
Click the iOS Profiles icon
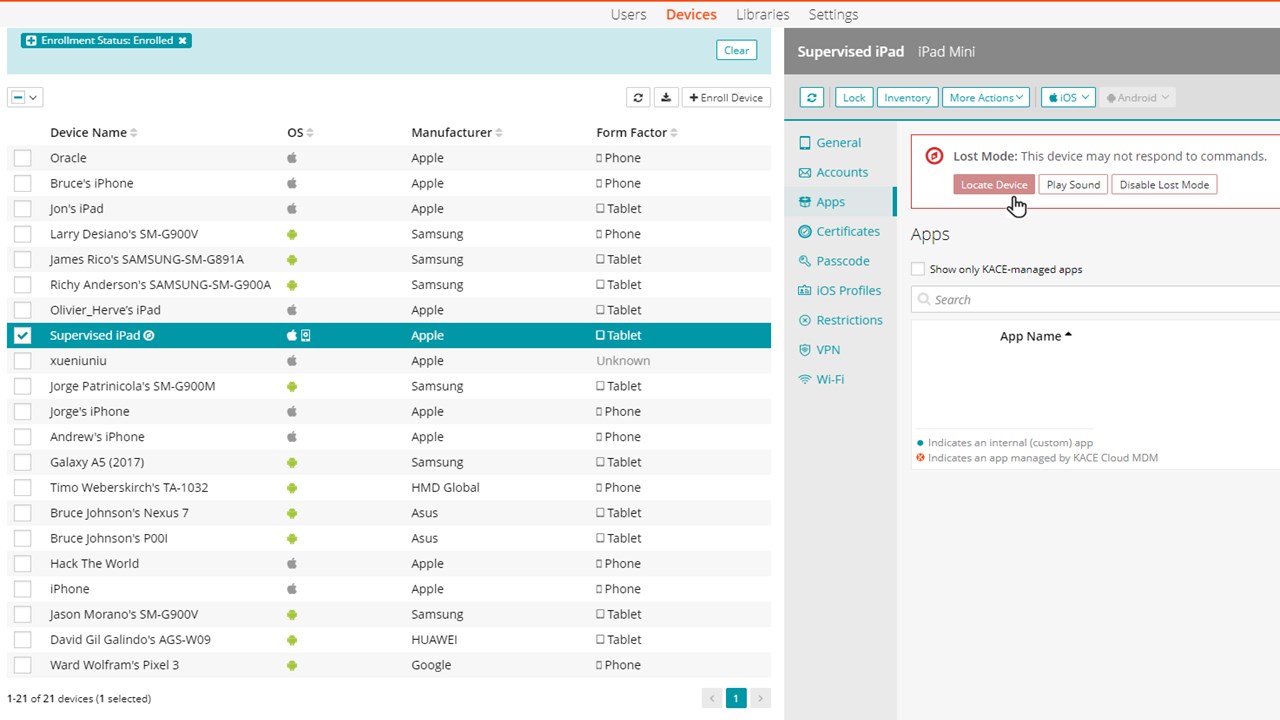point(805,291)
